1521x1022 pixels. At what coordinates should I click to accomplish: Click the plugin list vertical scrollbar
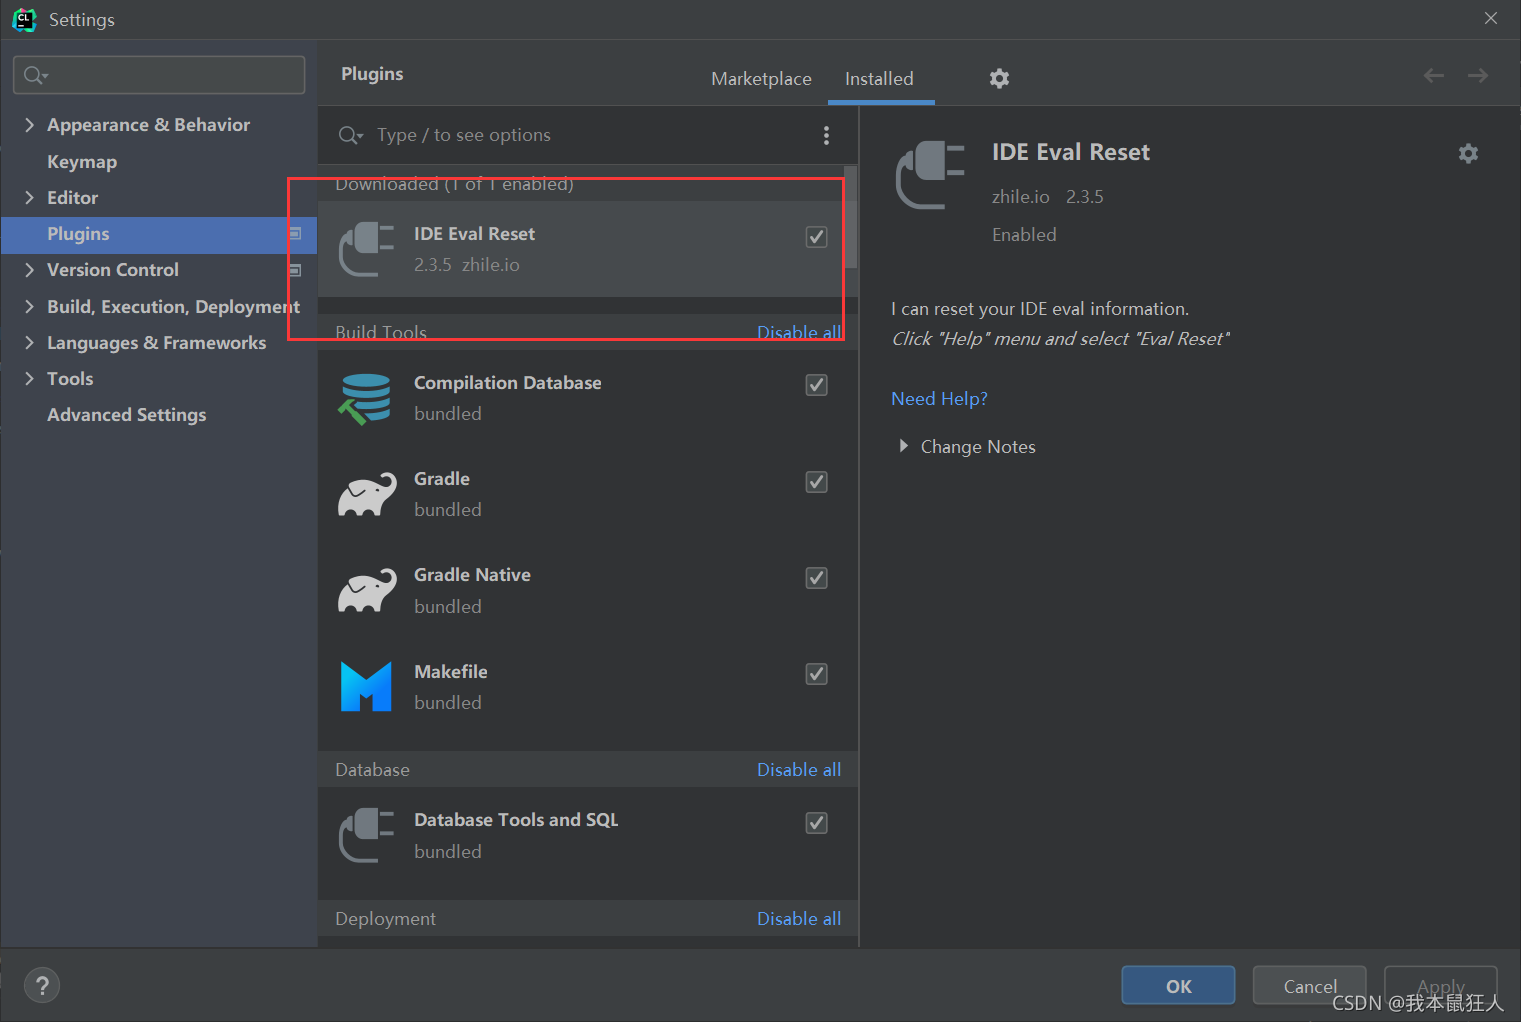tap(851, 218)
